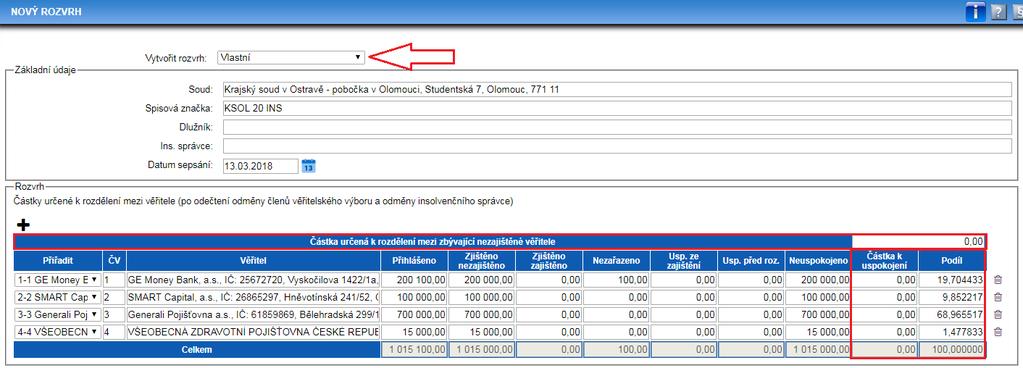Click the GE Money Bank creditor name field

tap(252, 279)
